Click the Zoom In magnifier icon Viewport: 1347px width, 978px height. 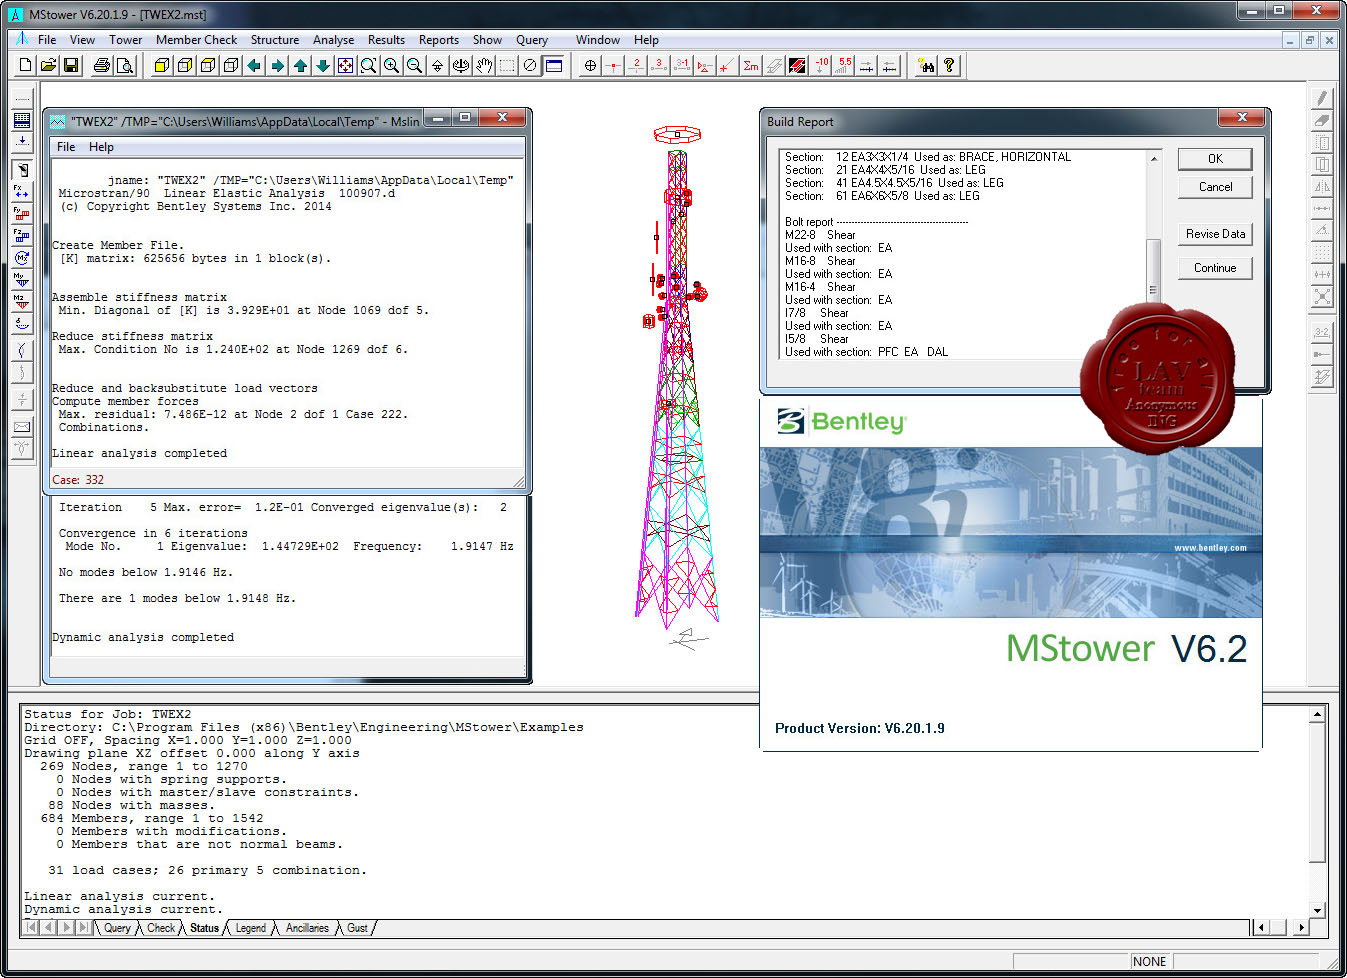[x=391, y=65]
